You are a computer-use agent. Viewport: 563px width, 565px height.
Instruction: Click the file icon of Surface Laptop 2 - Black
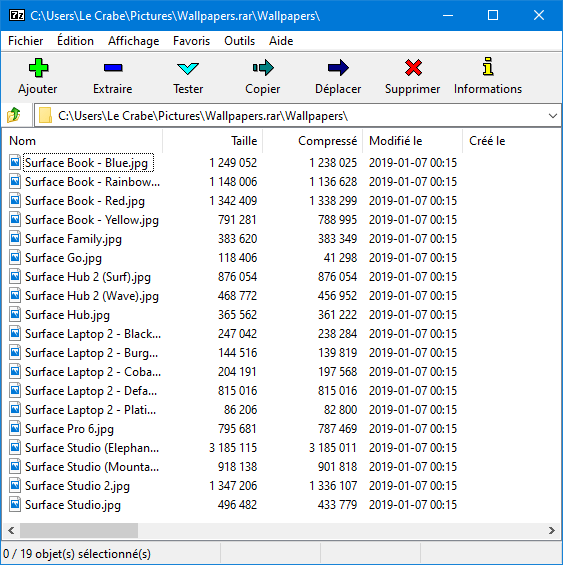point(15,334)
